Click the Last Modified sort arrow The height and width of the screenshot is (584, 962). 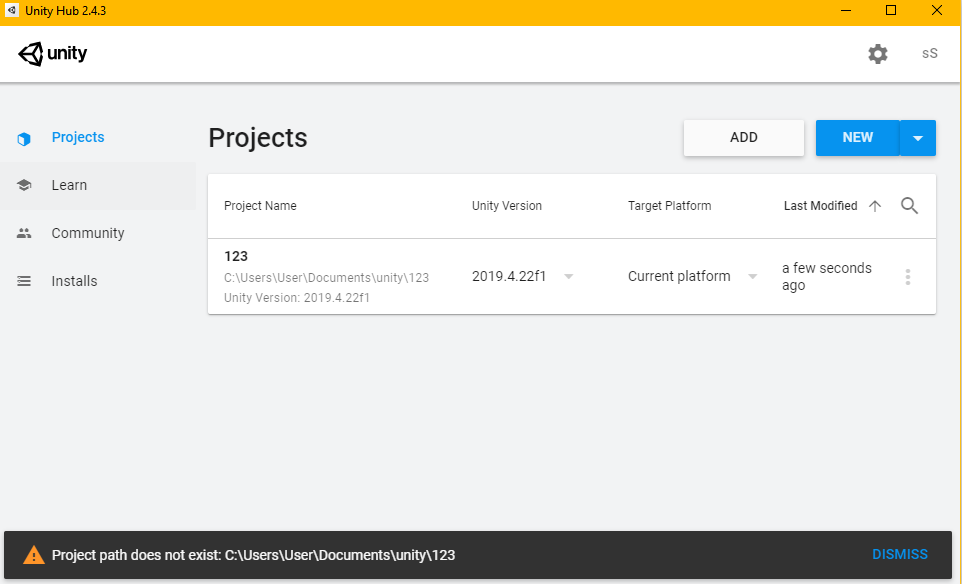[875, 206]
